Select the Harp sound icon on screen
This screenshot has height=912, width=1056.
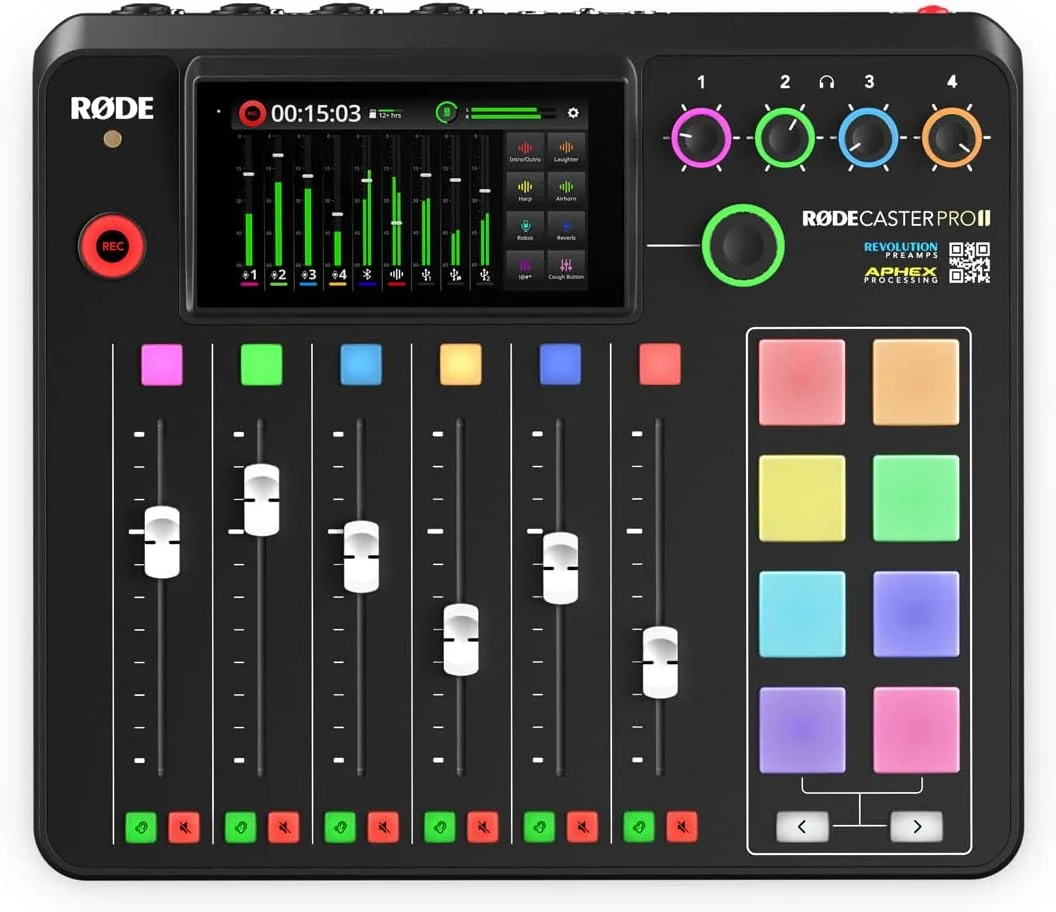525,186
